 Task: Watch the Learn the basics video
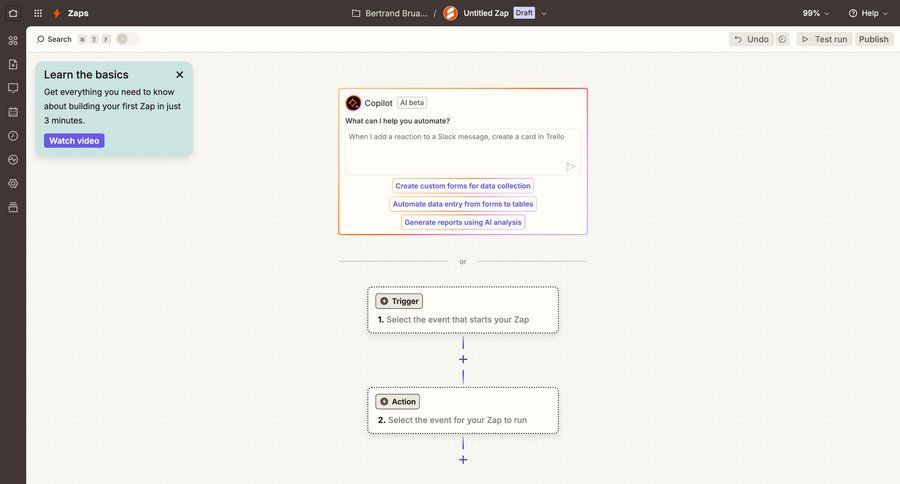click(x=74, y=141)
